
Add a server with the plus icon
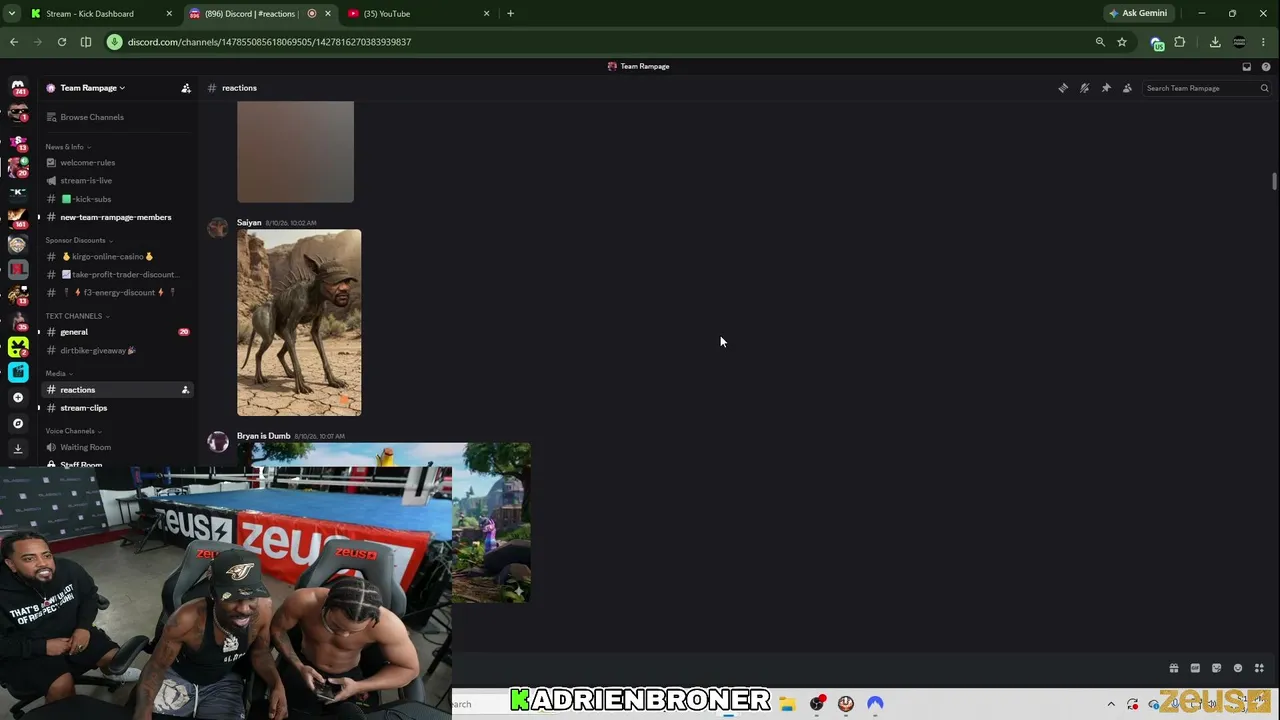[18, 397]
